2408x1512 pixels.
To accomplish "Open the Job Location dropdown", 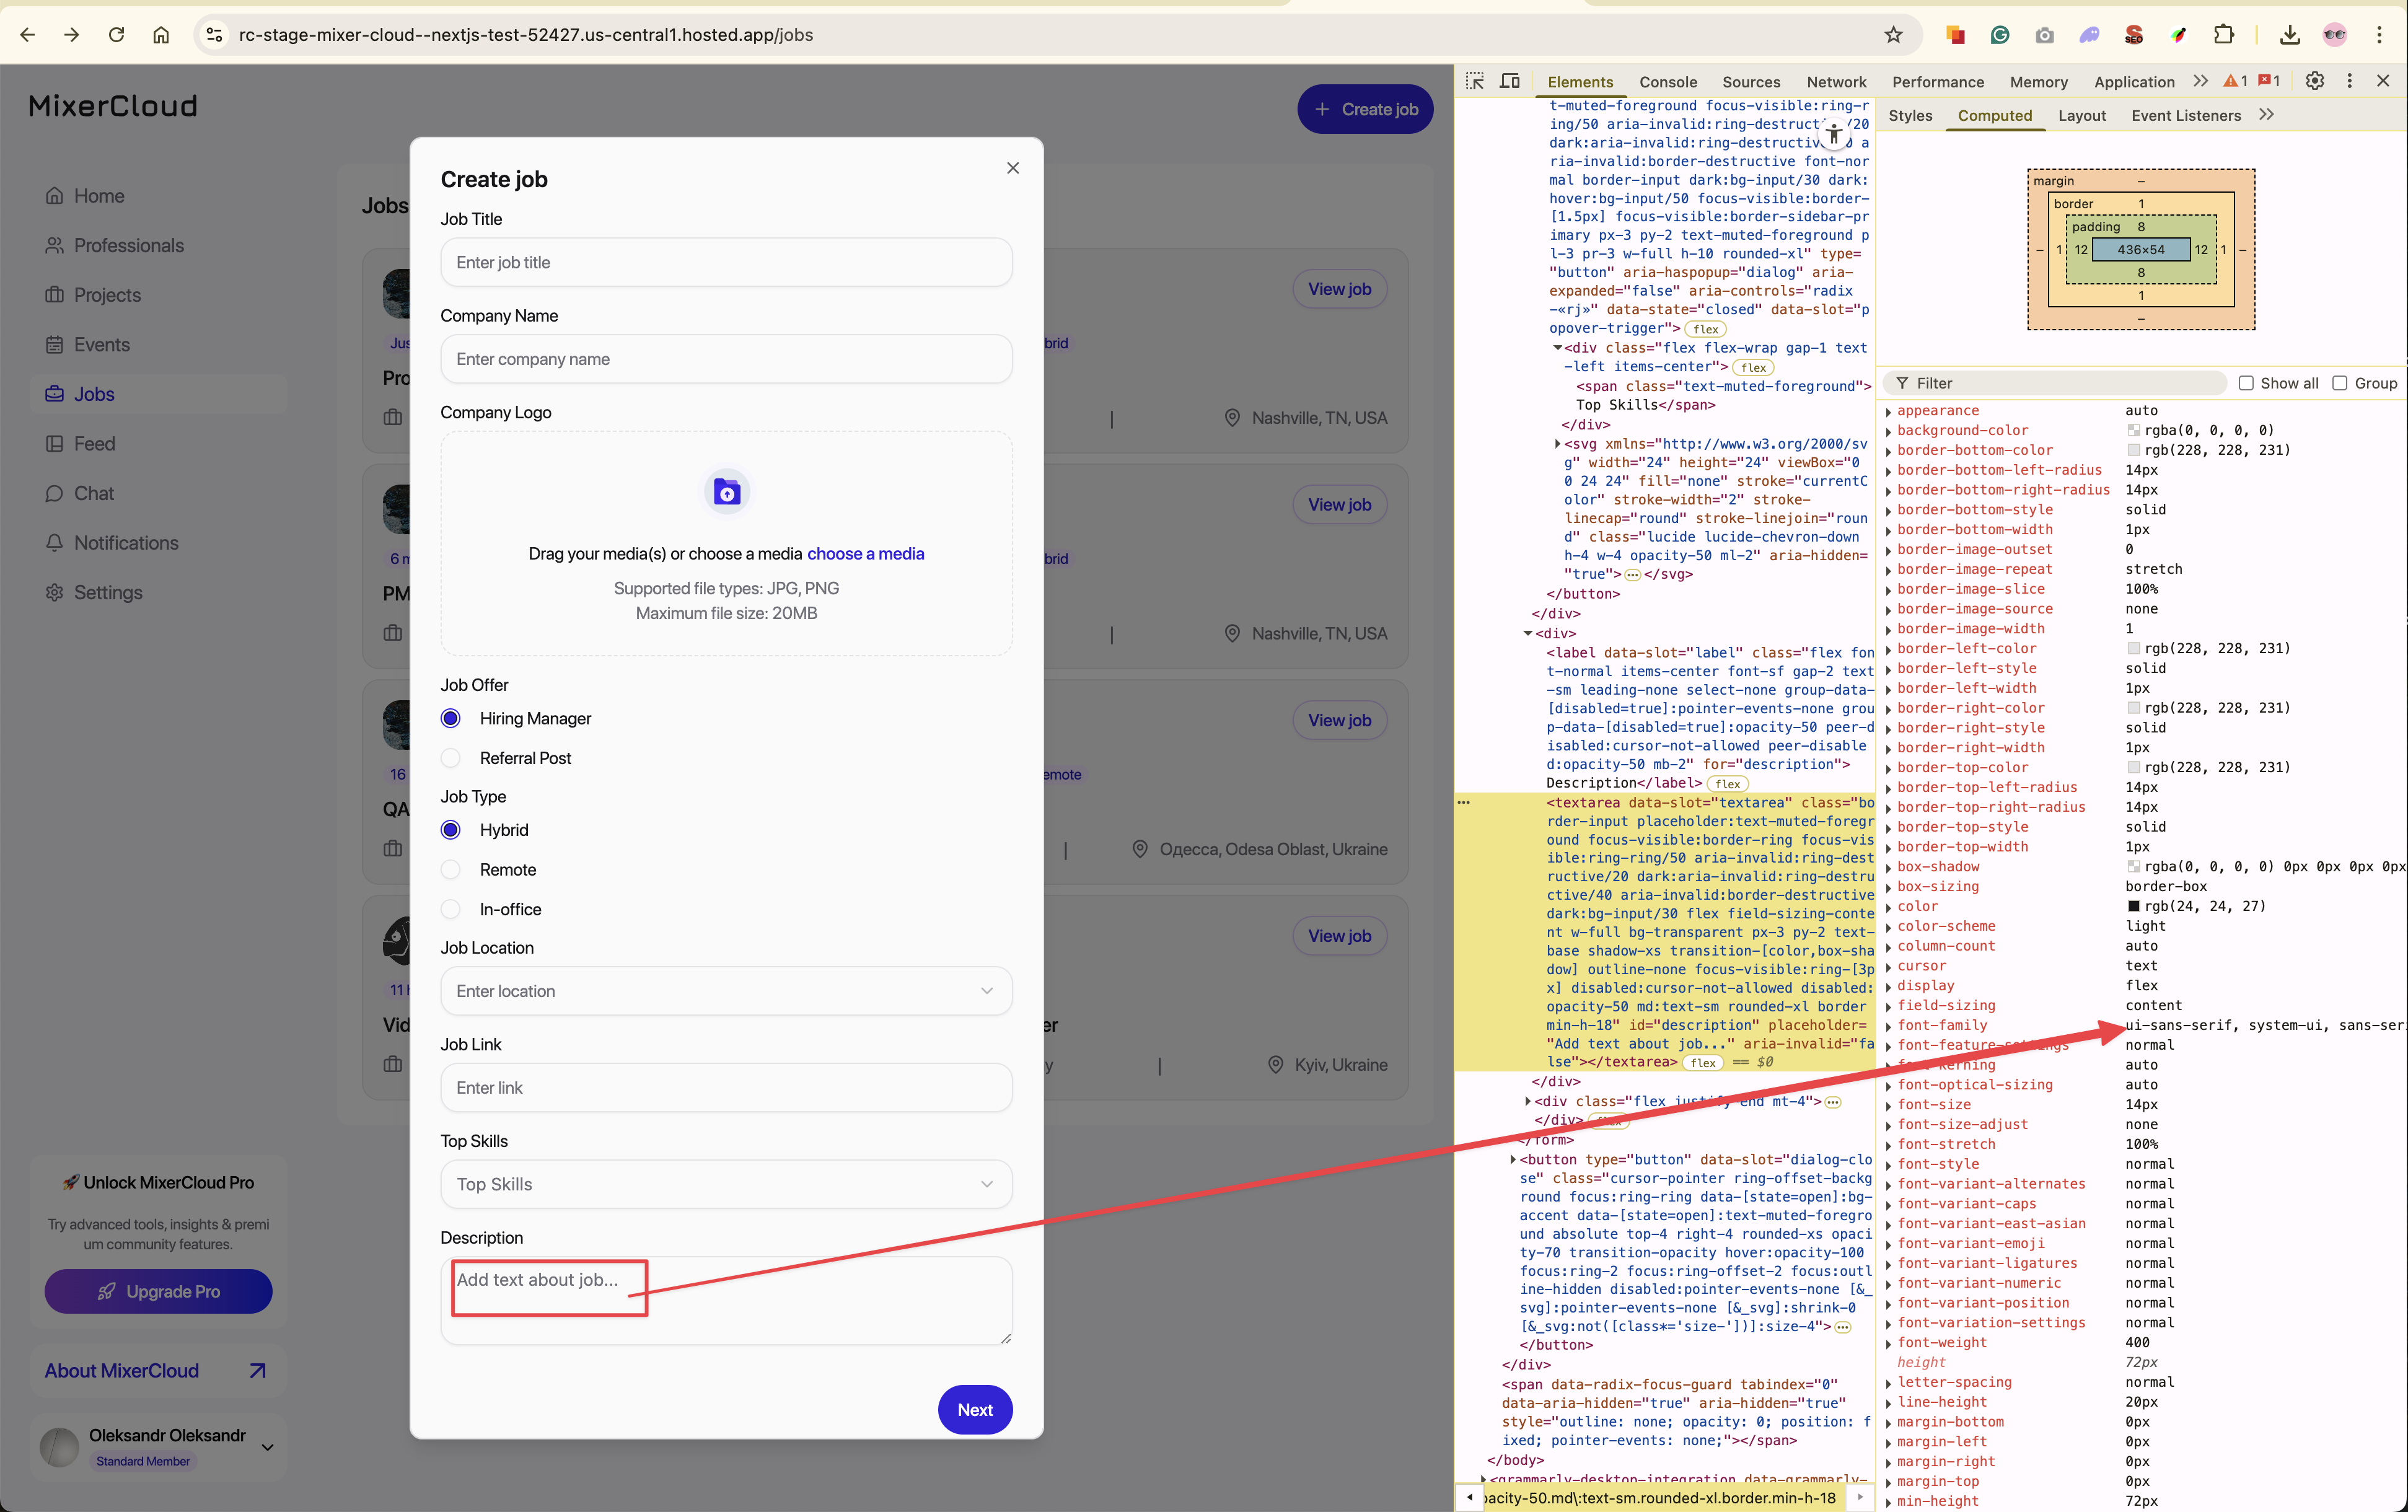I will (x=726, y=991).
